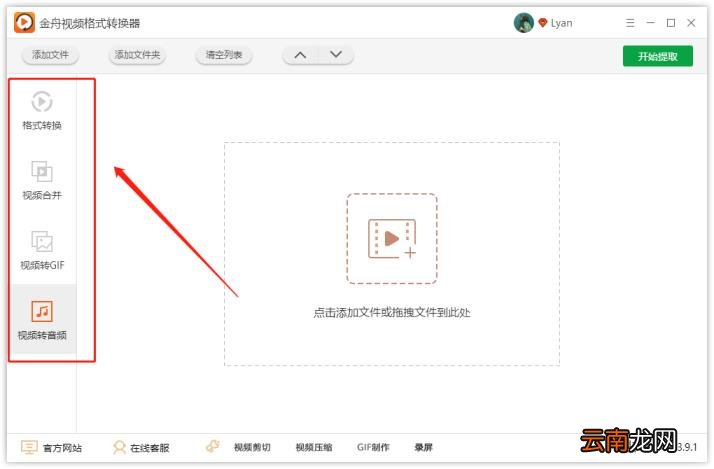Screen dimensions: 714x469
Task: Open 在线客服 support
Action: (x=149, y=448)
